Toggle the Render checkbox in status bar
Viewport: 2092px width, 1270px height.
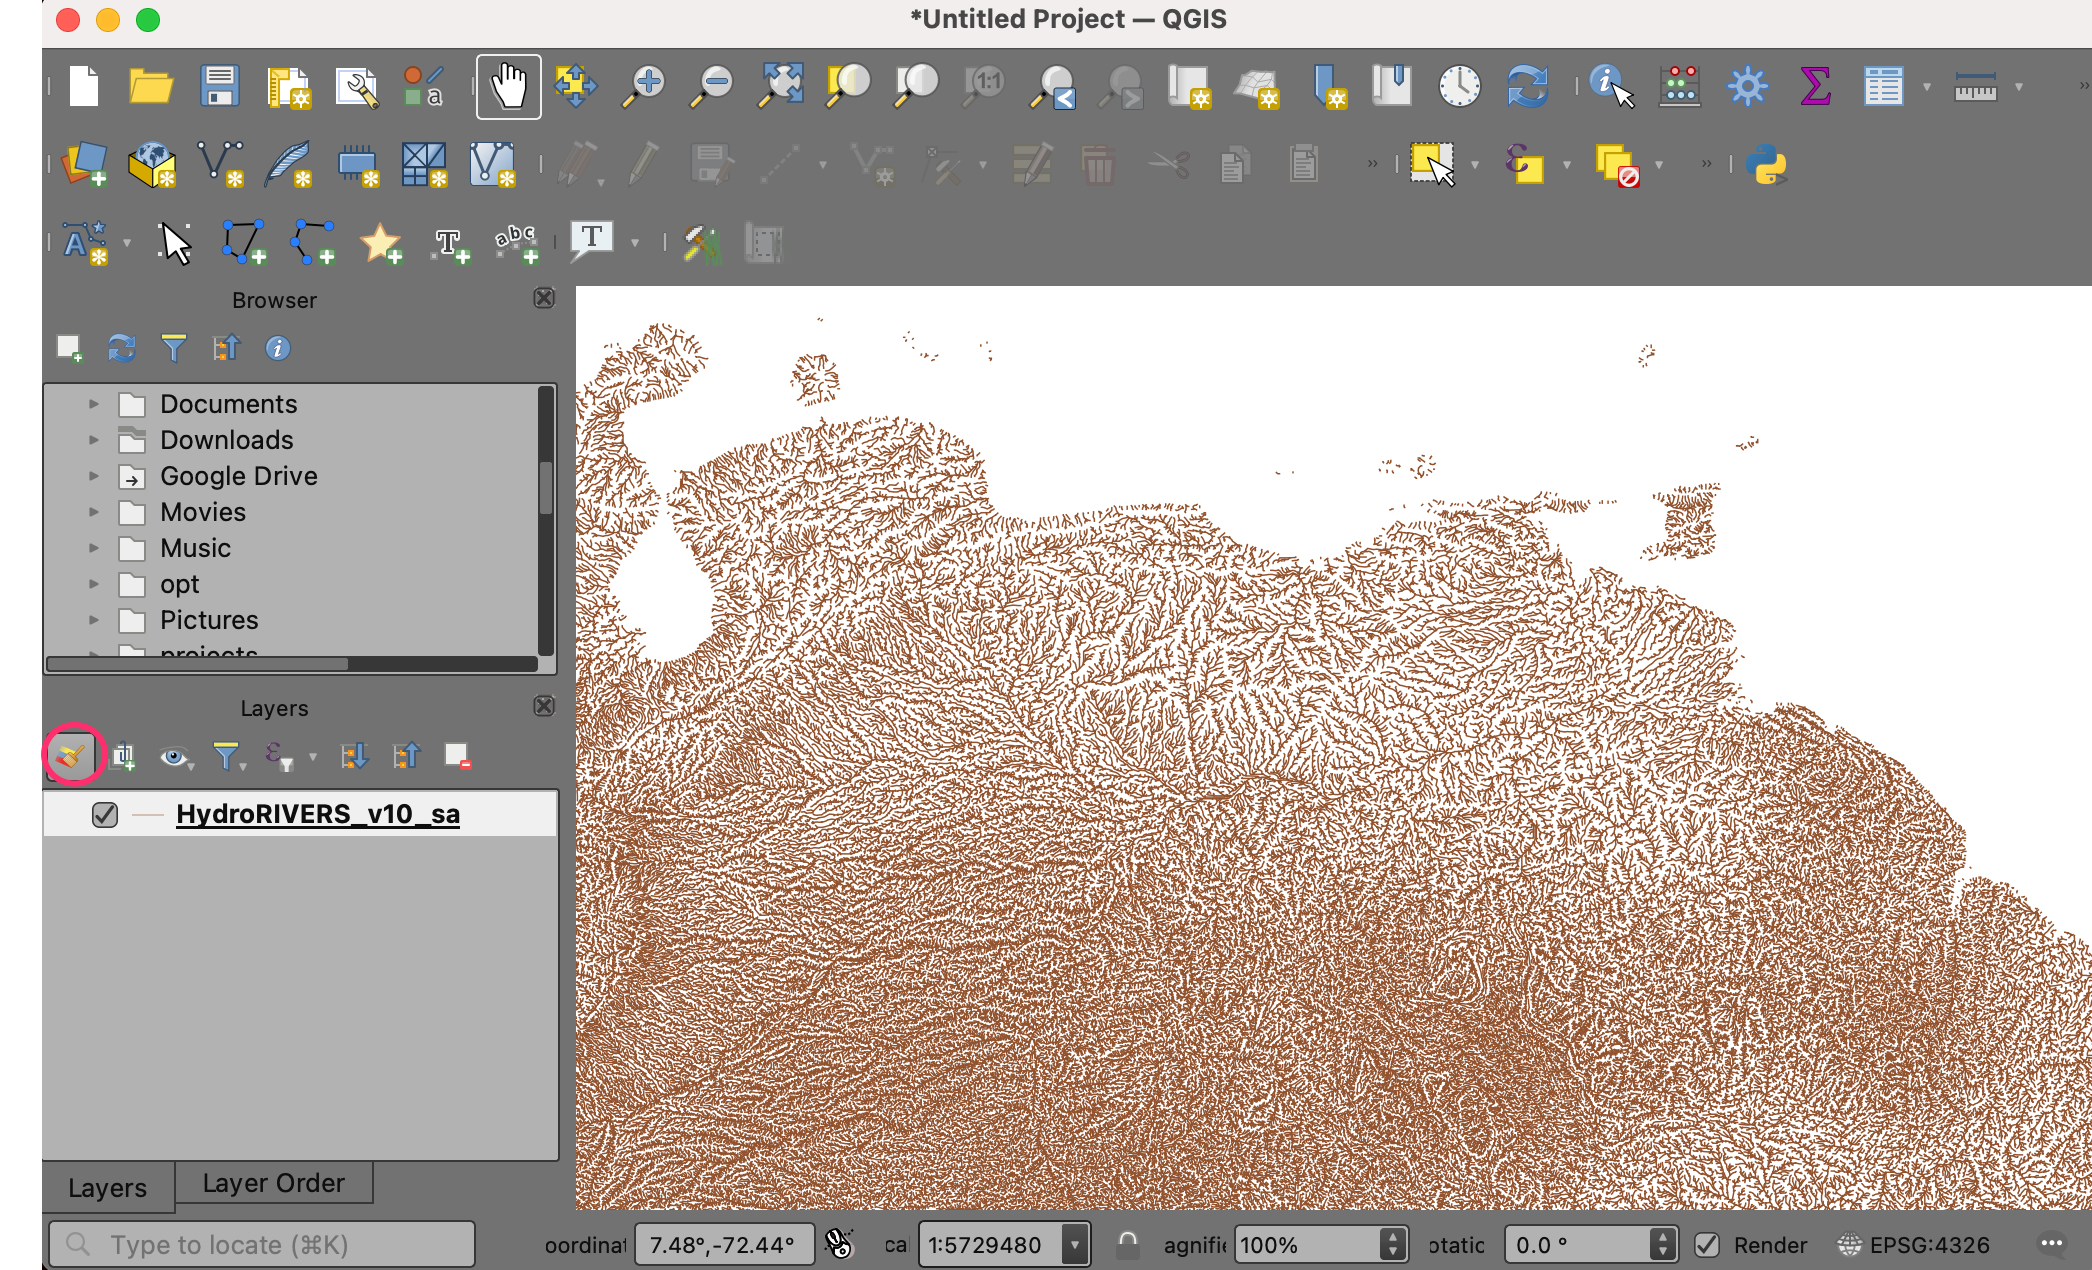pos(1707,1245)
